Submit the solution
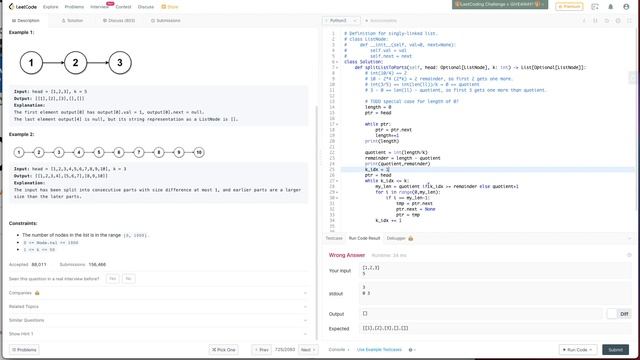Viewport: 640px width, 360px height. pos(616,350)
